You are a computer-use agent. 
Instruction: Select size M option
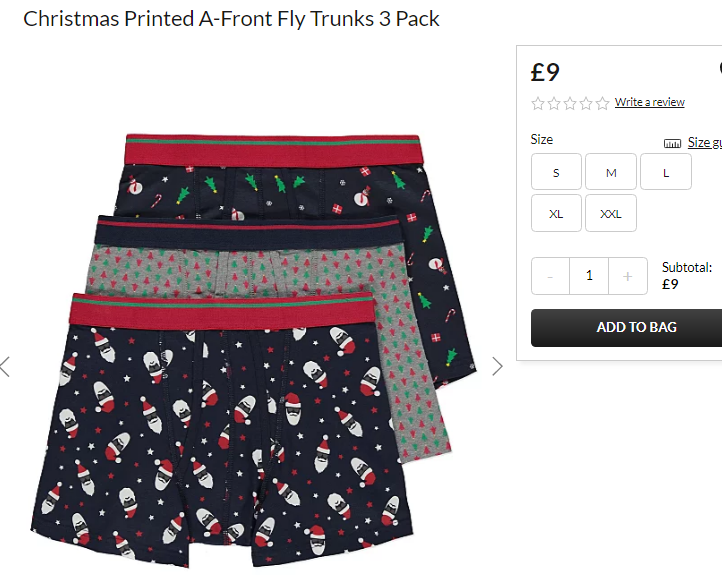(611, 172)
